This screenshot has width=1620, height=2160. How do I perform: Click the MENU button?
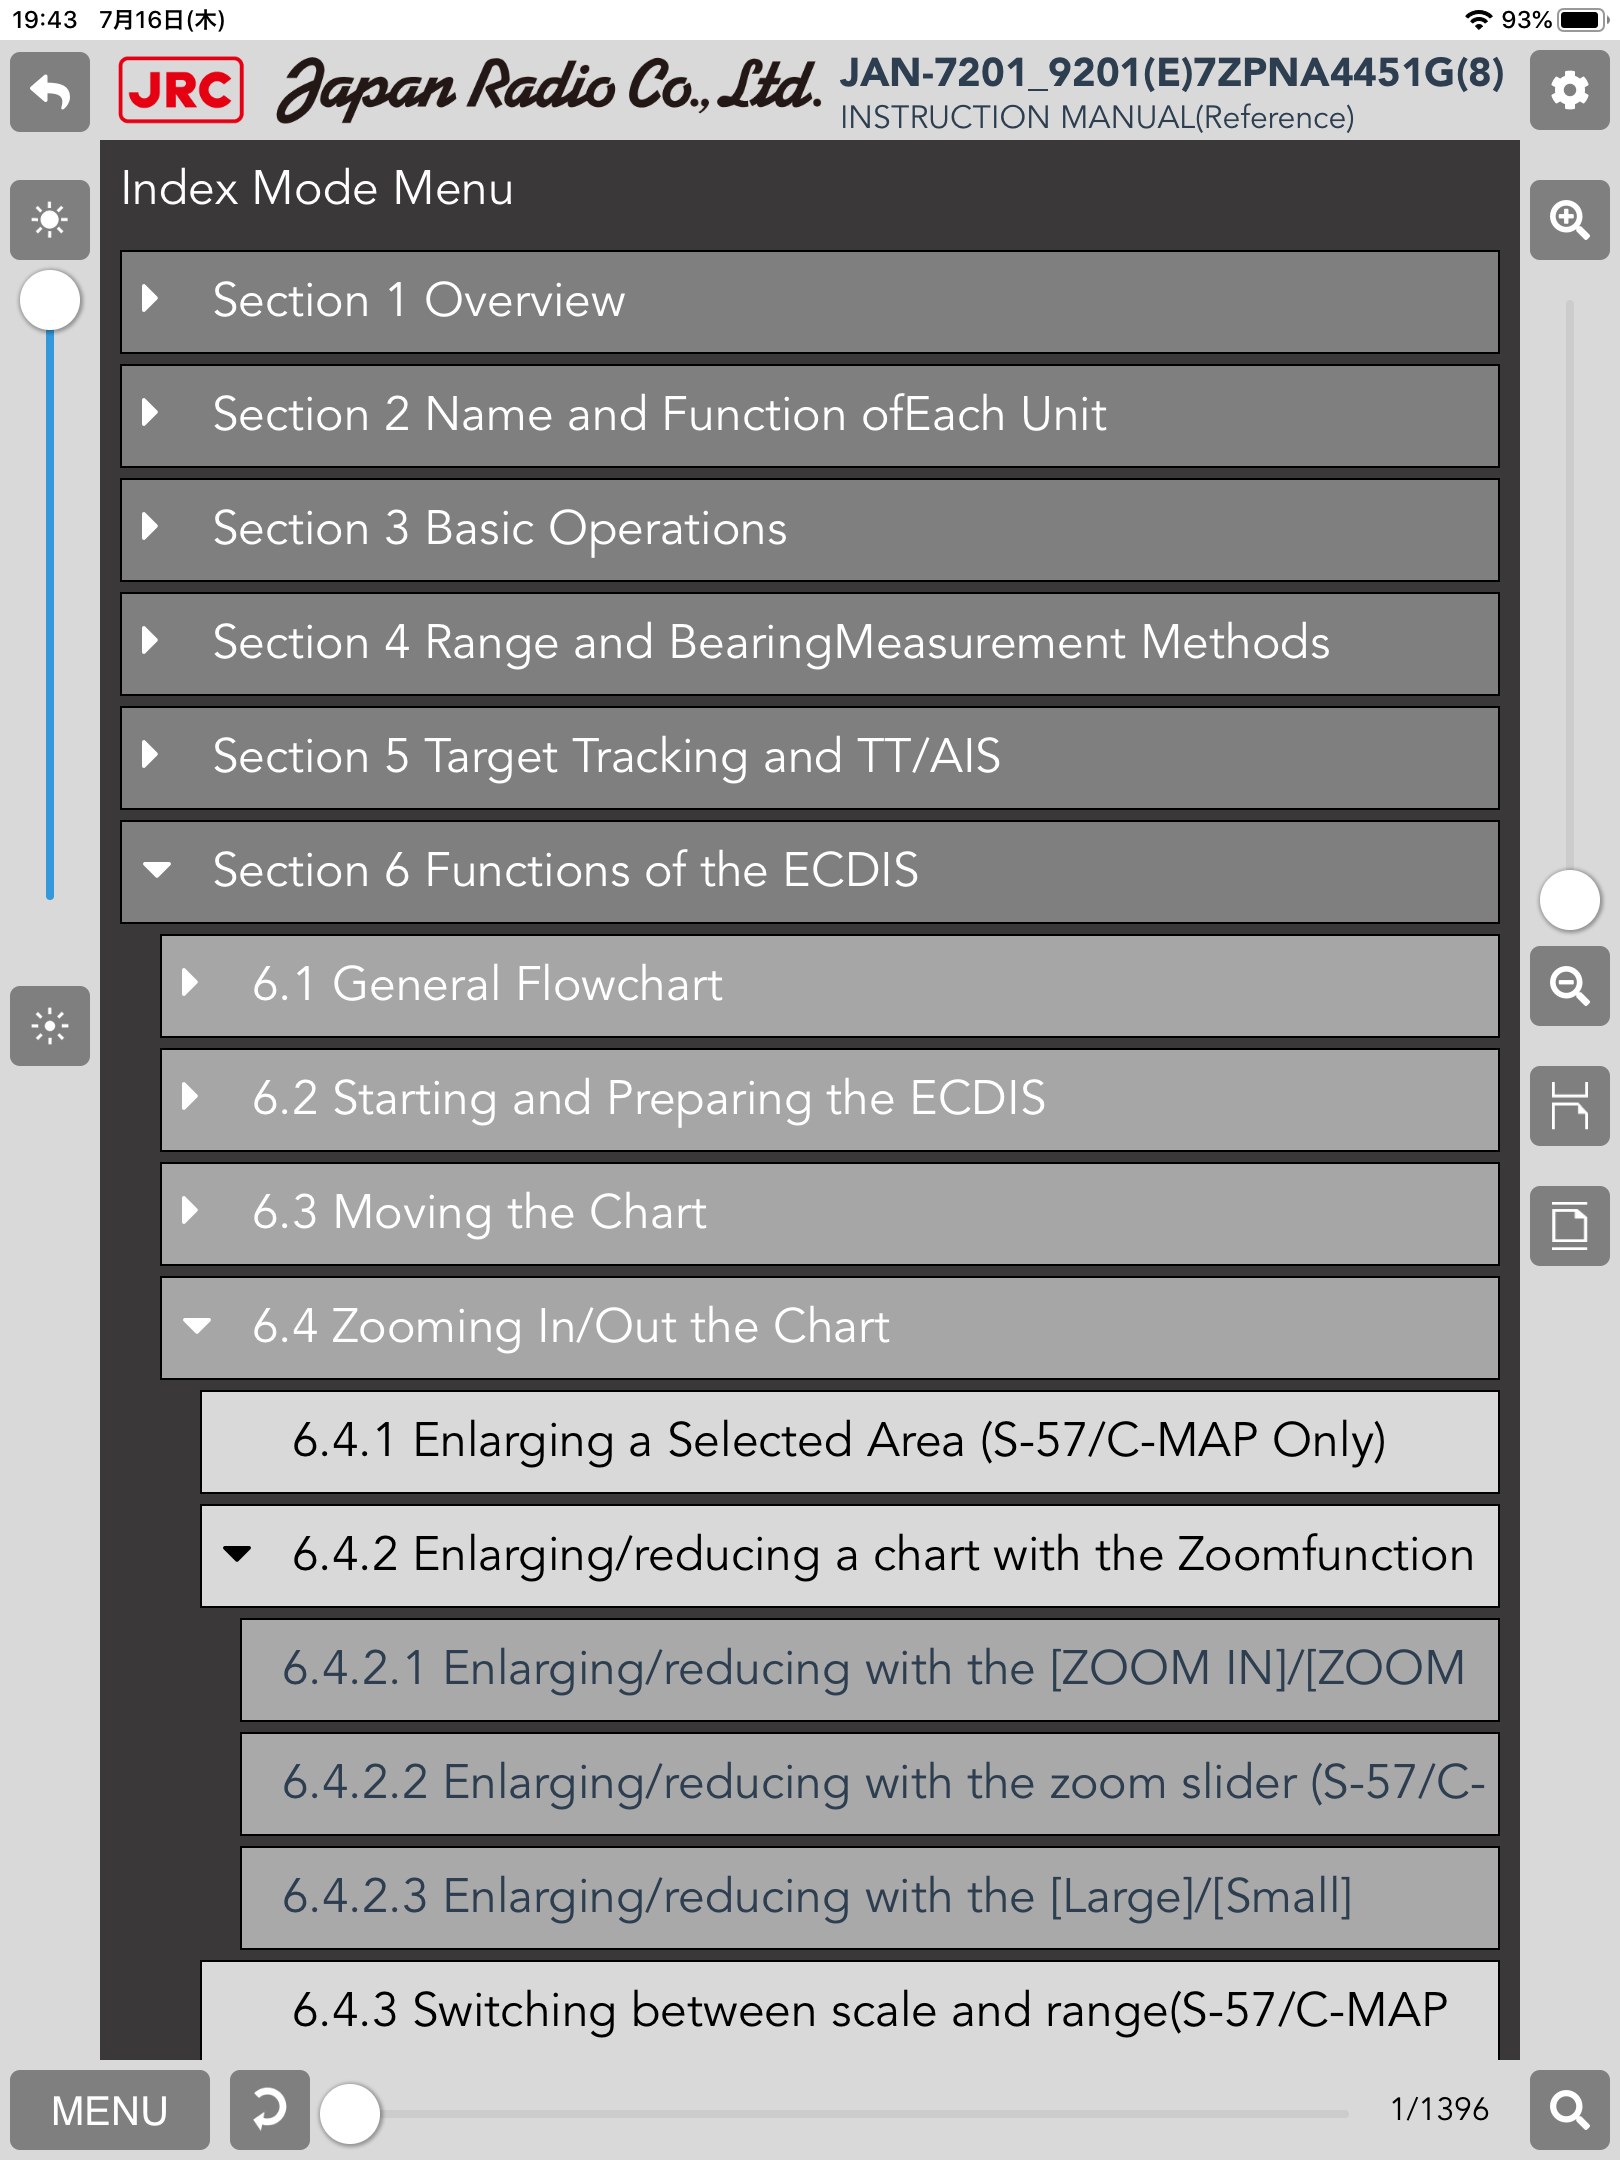(110, 2110)
